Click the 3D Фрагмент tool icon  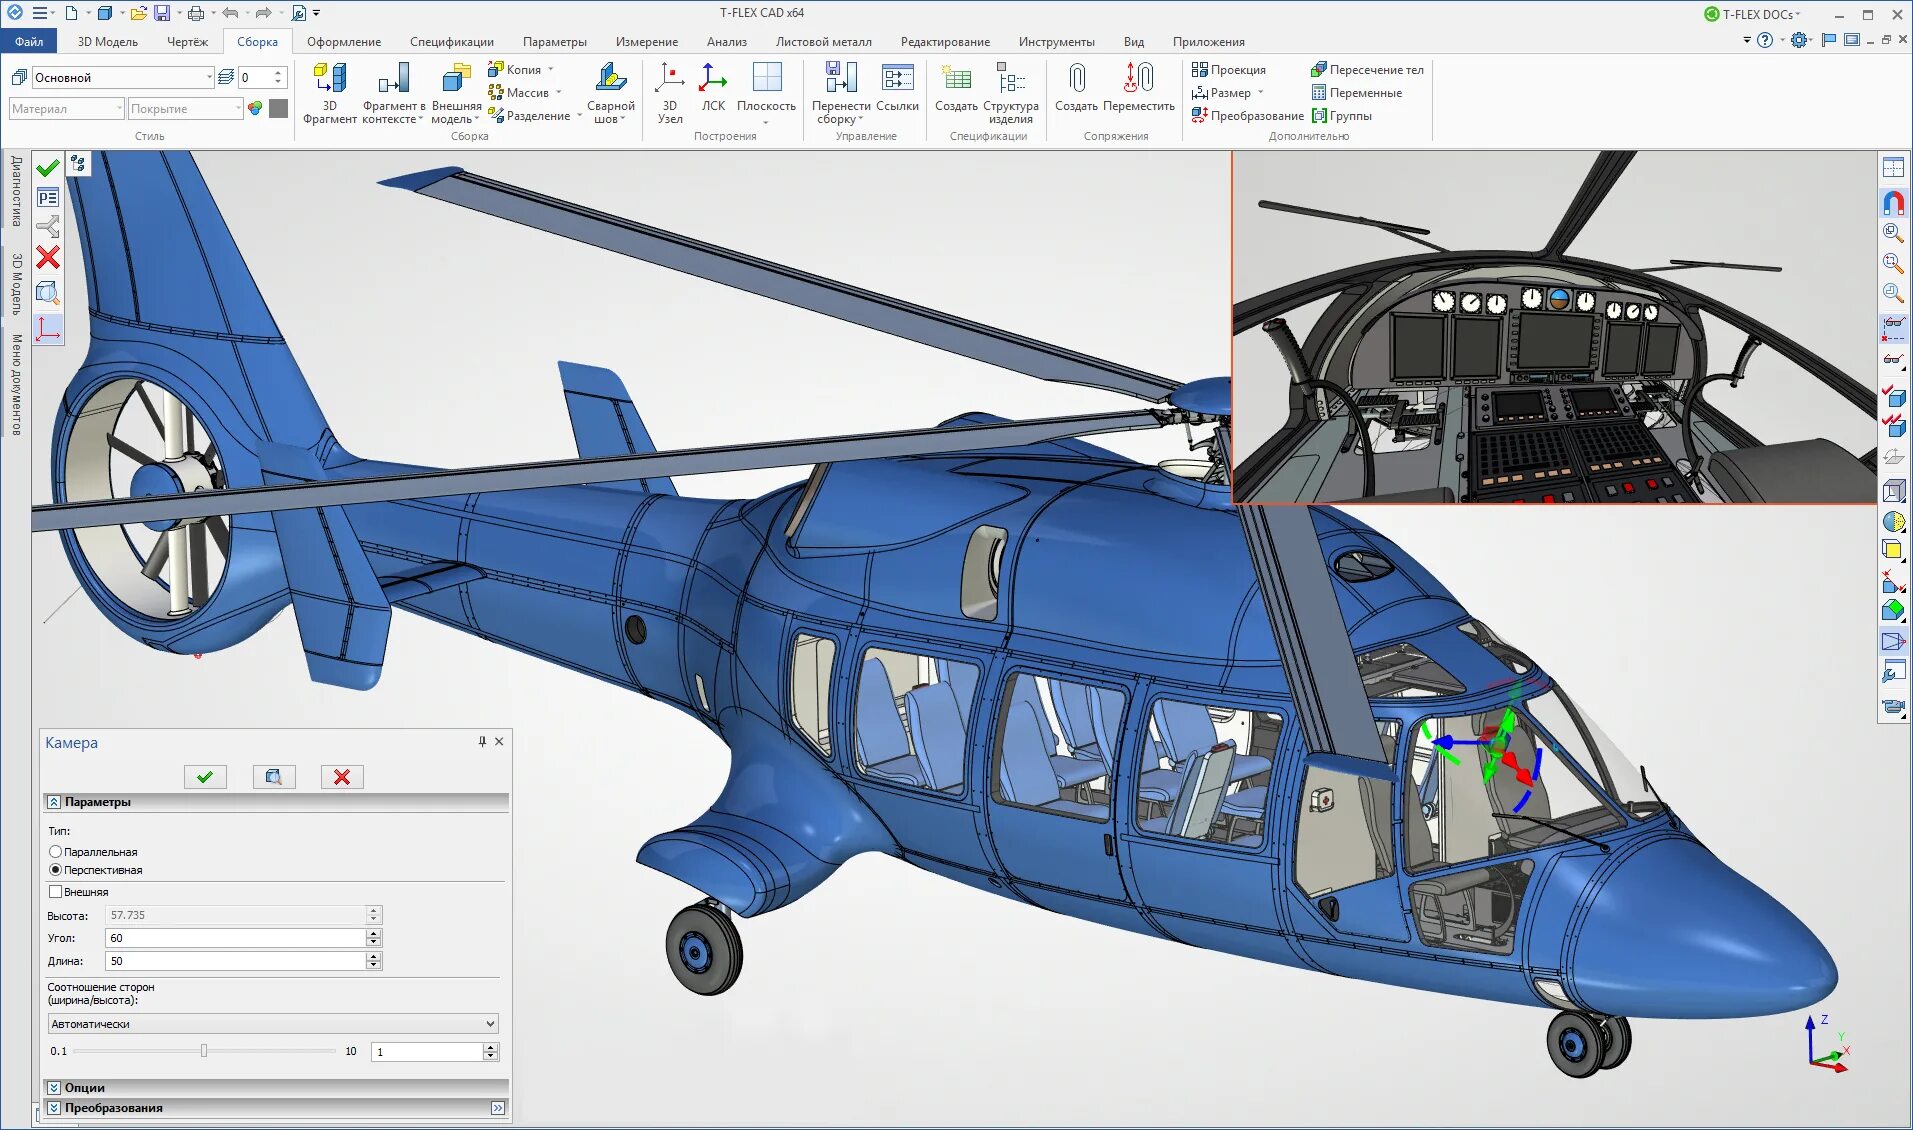click(329, 79)
